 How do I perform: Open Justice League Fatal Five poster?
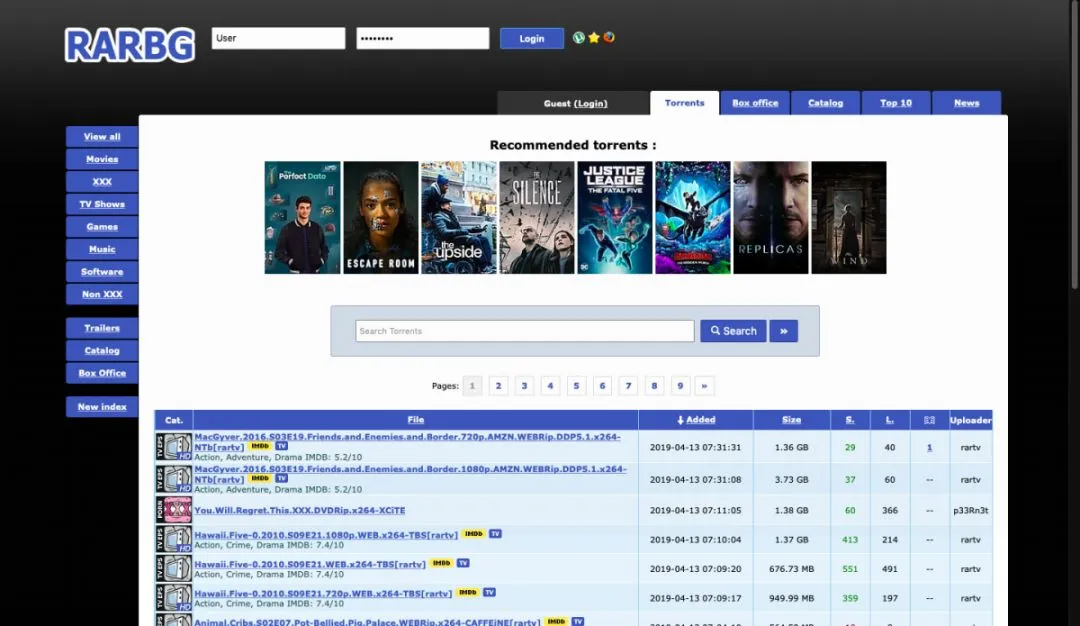(614, 218)
